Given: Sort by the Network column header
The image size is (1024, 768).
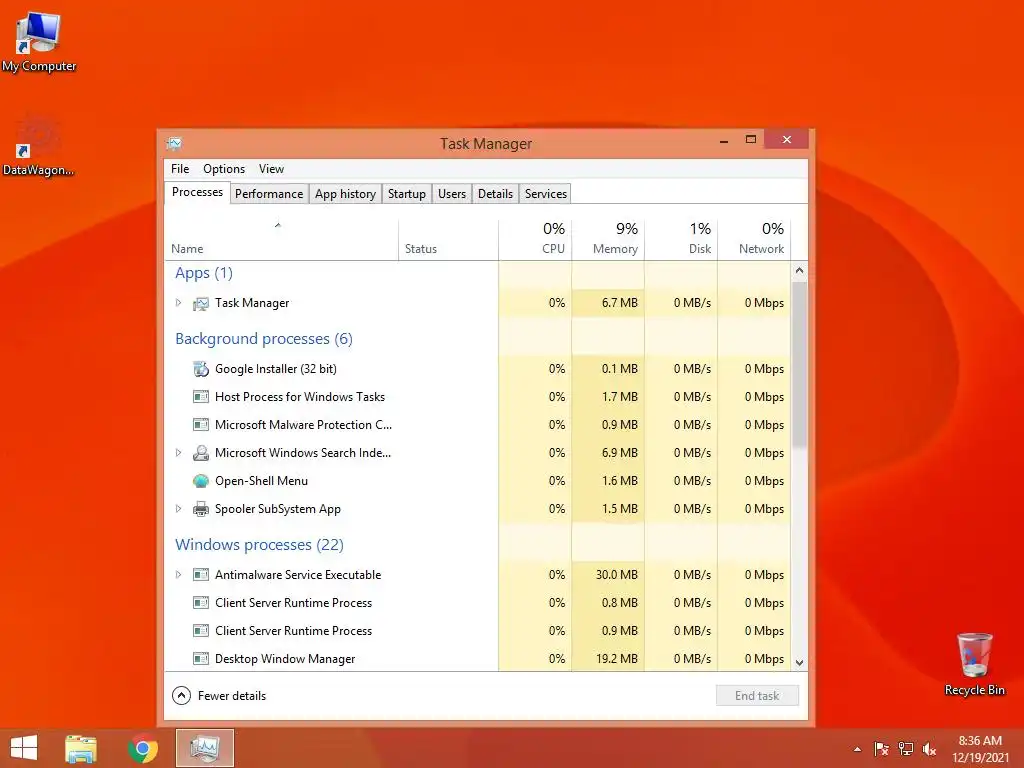Looking at the screenshot, I should point(754,240).
